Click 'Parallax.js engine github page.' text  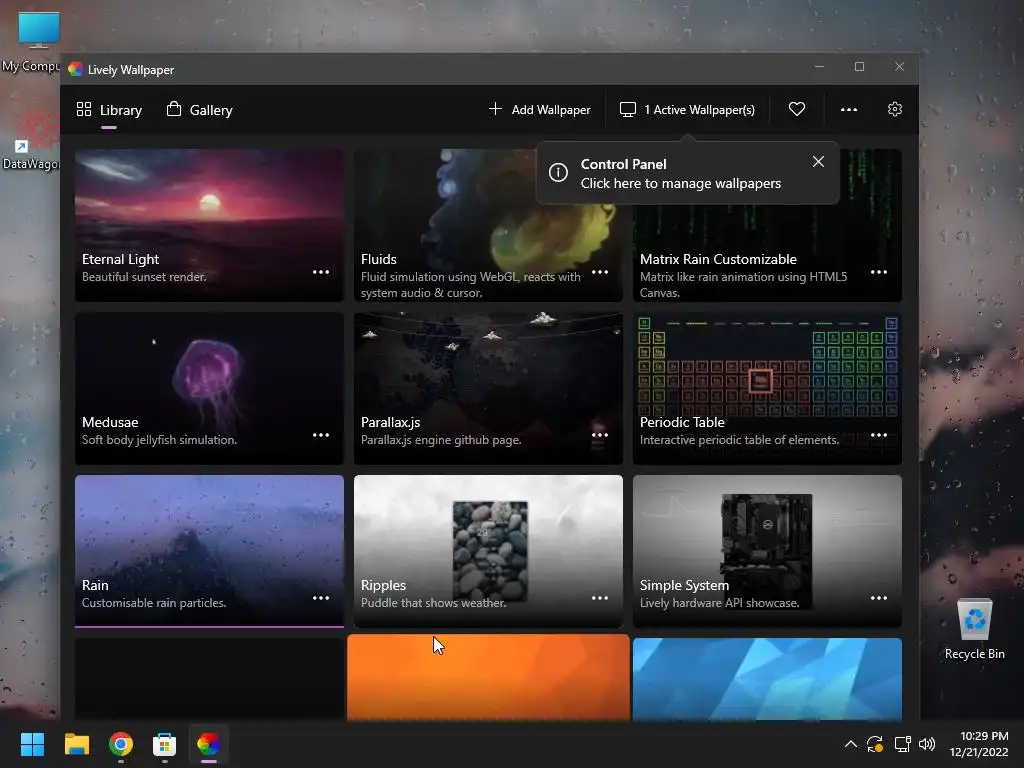click(x=441, y=440)
